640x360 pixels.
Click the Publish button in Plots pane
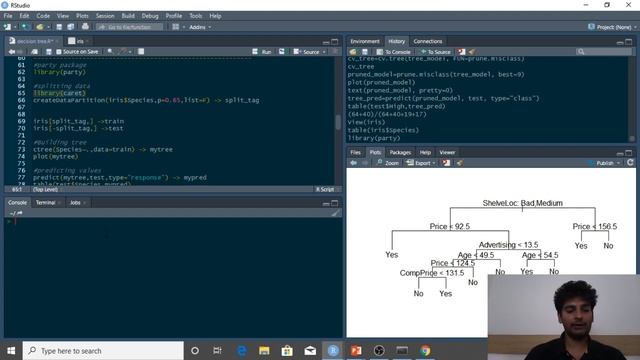pyautogui.click(x=602, y=163)
